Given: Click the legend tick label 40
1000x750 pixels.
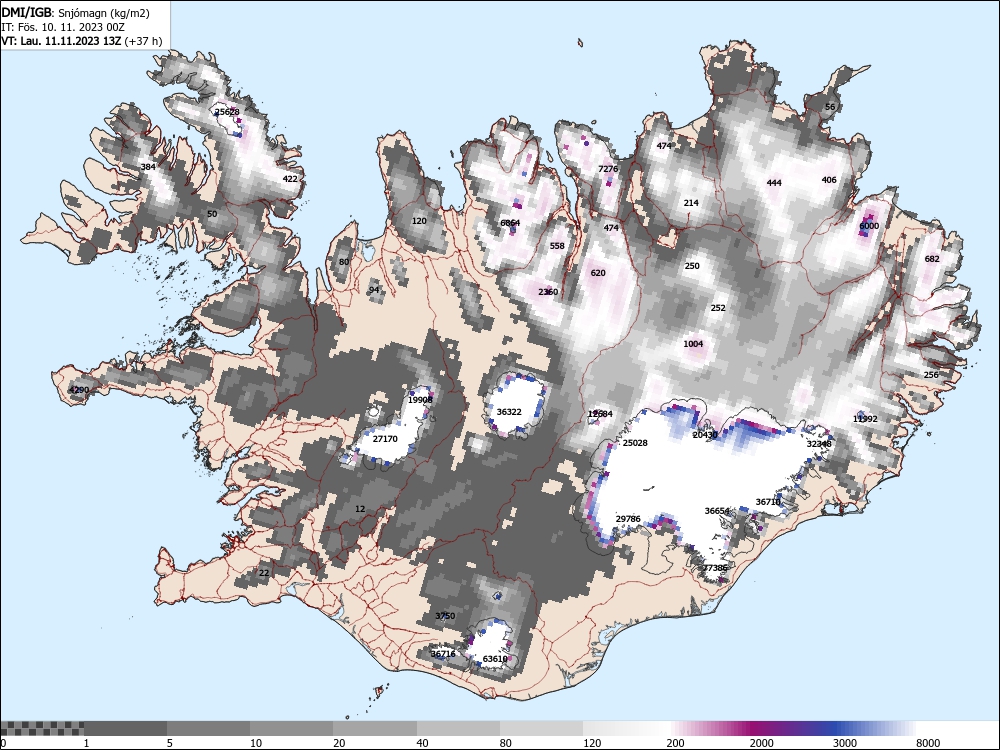Looking at the screenshot, I should pos(423,743).
